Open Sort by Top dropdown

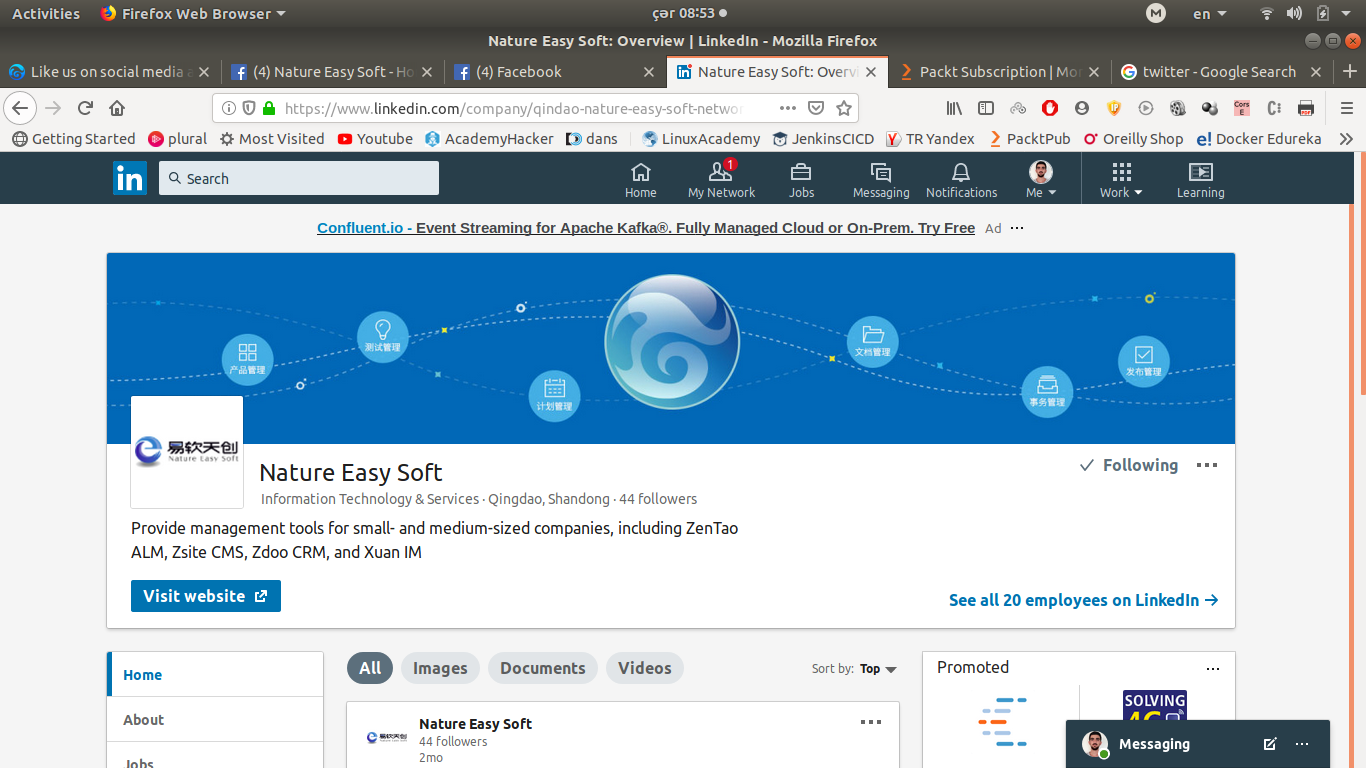pos(878,669)
